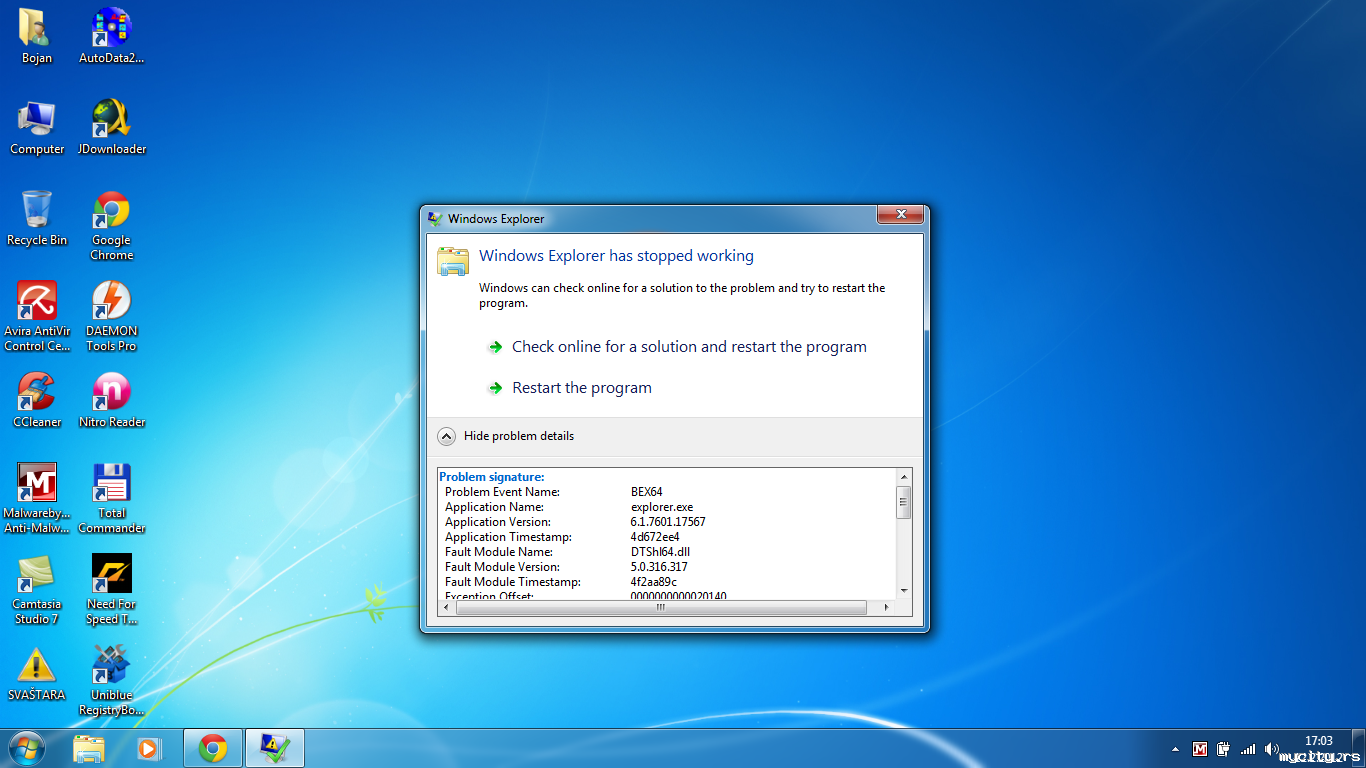This screenshot has width=1366, height=768.
Task: Click the details horizontal scrollbar thumb
Action: (x=661, y=607)
